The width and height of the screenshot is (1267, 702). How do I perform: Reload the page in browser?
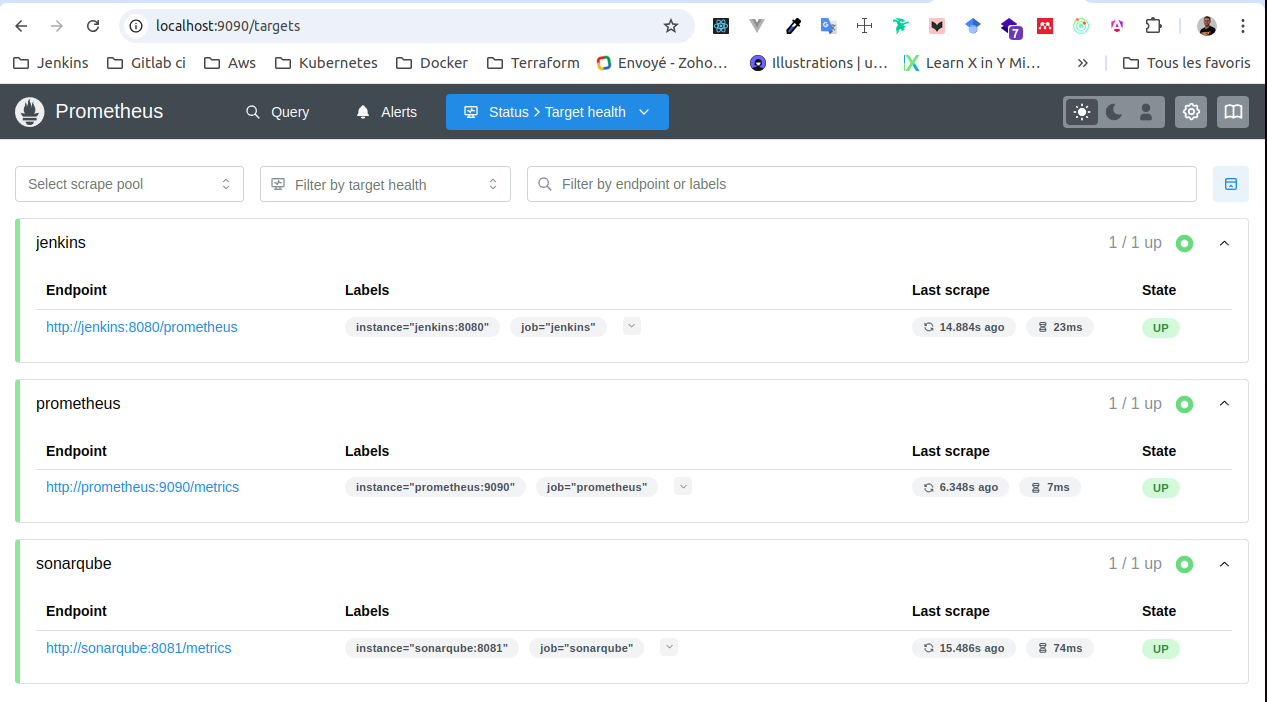[x=93, y=26]
